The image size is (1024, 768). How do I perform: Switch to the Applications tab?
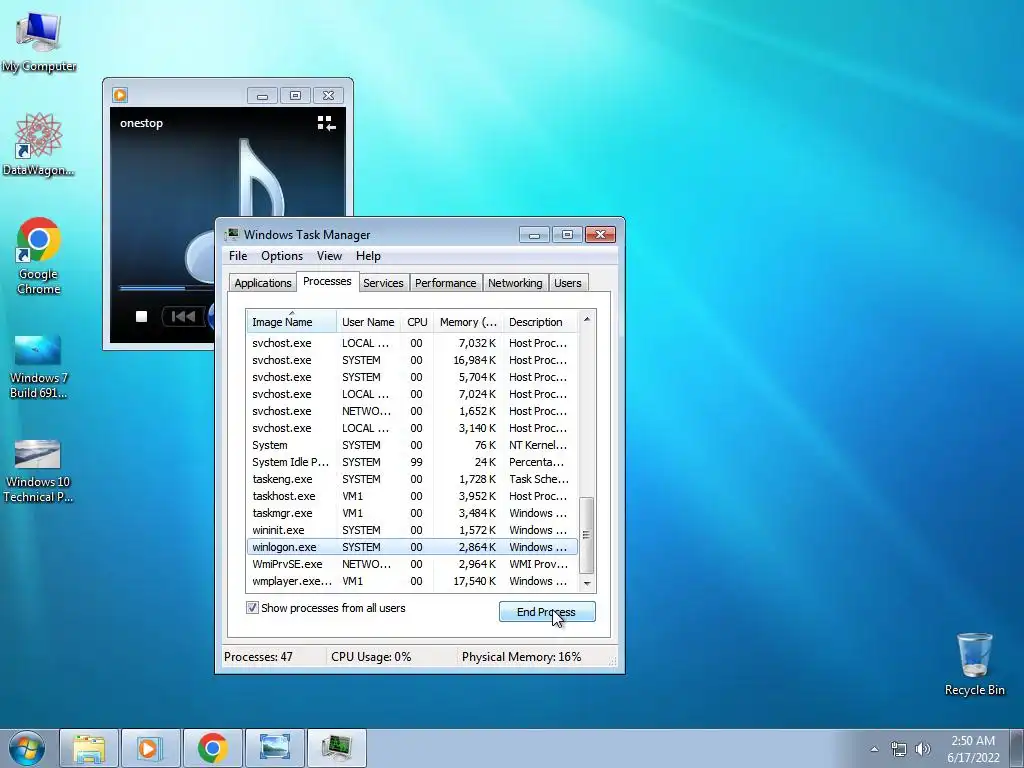[x=263, y=283]
